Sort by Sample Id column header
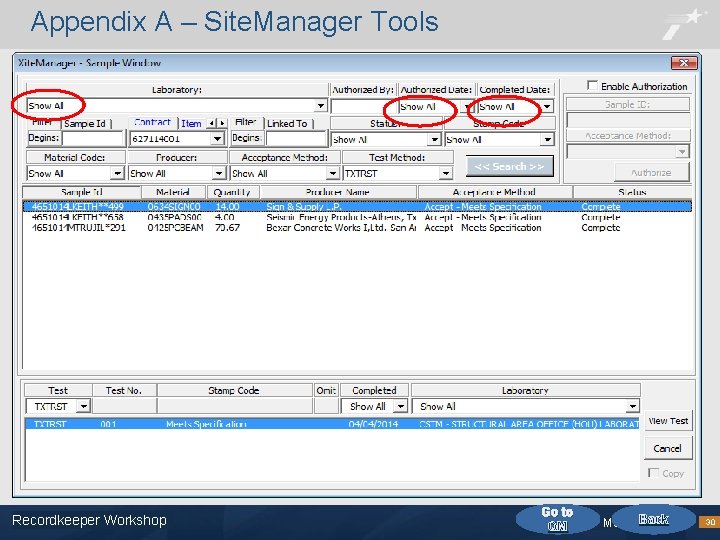Viewport: 720px width, 540px height. (x=82, y=192)
